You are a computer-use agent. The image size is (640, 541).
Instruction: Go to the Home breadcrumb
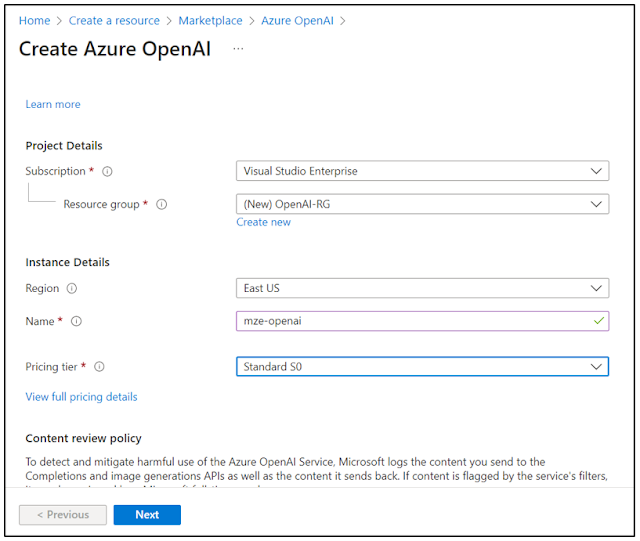pyautogui.click(x=35, y=21)
